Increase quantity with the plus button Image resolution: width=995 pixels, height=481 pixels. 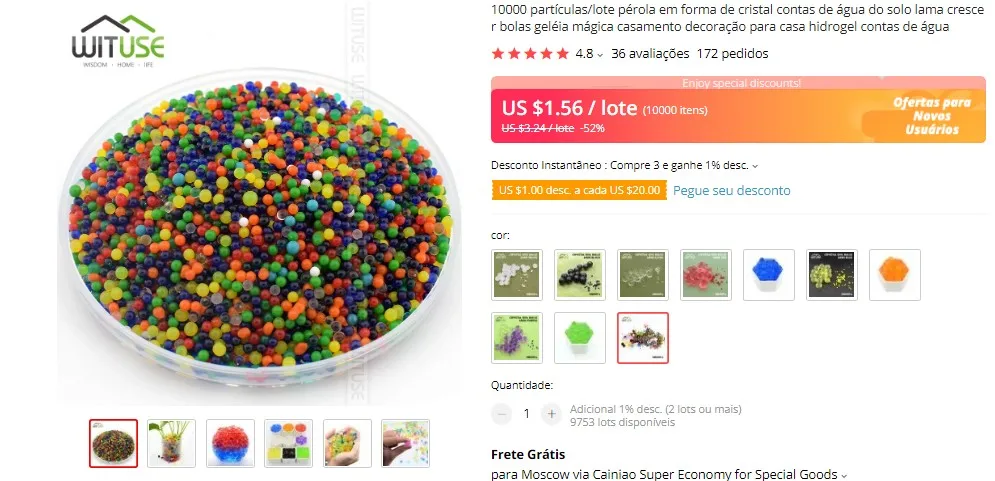tap(551, 414)
